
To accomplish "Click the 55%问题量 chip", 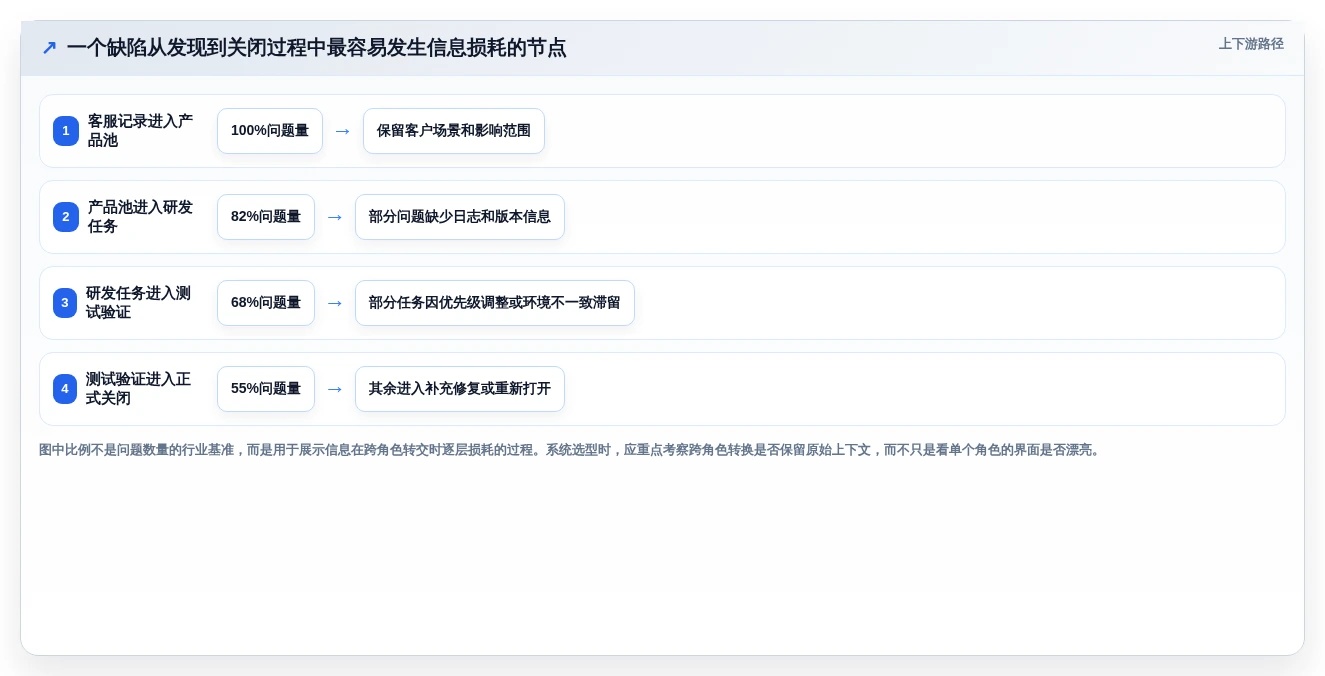I will pyautogui.click(x=266, y=389).
